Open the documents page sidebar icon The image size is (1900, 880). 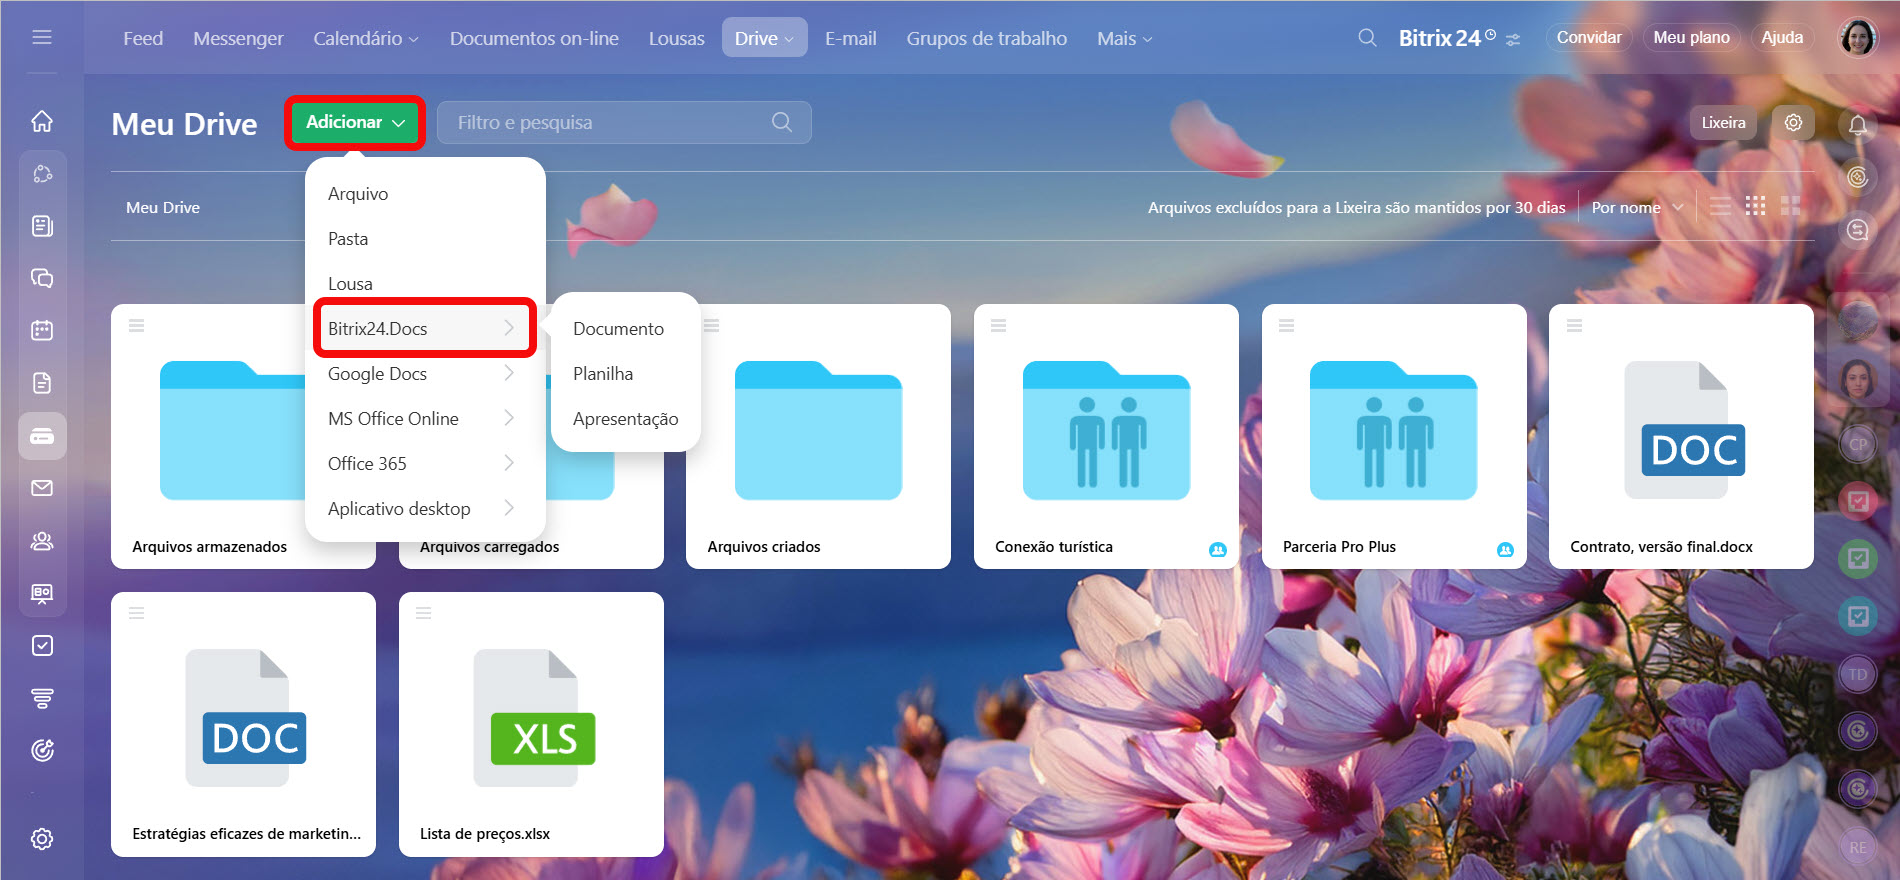coord(42,383)
